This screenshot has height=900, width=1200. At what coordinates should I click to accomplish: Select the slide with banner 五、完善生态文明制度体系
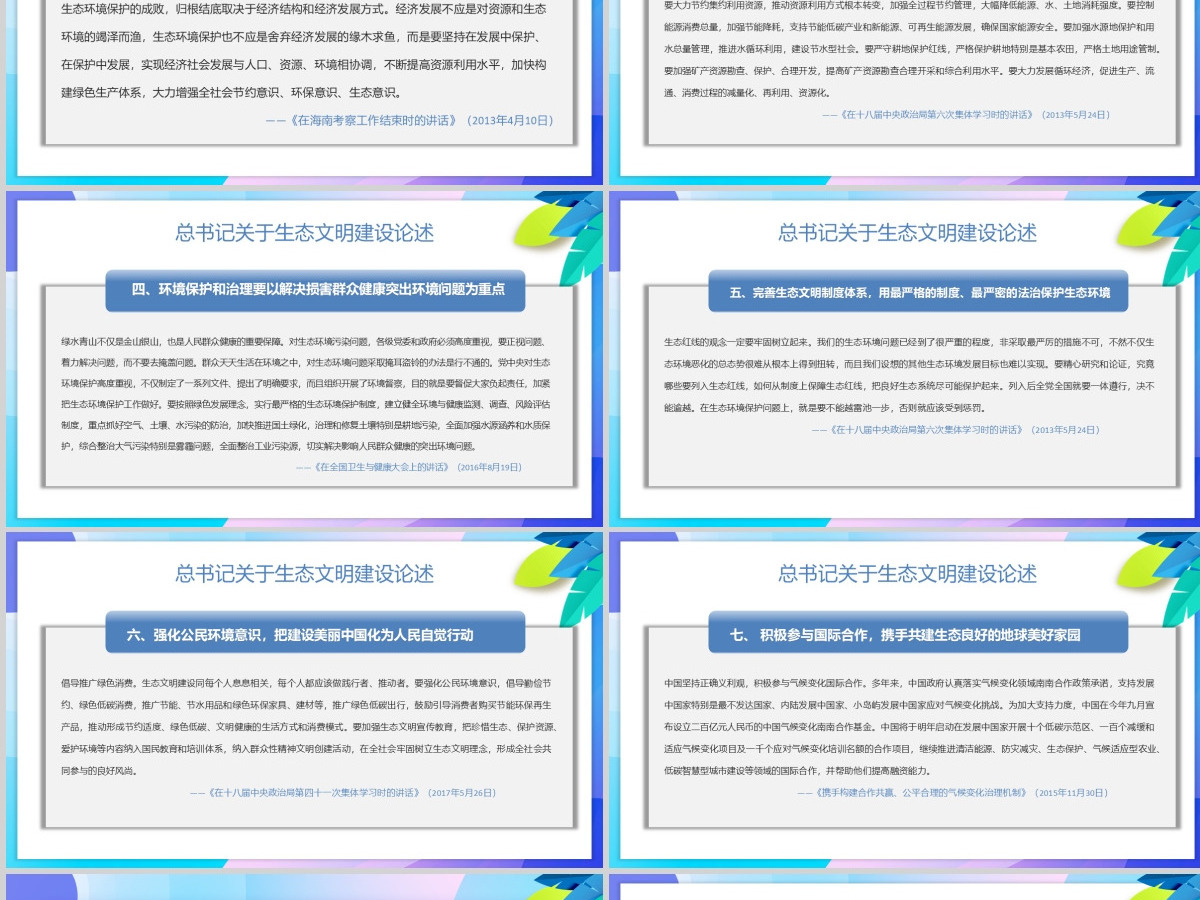[x=904, y=359]
